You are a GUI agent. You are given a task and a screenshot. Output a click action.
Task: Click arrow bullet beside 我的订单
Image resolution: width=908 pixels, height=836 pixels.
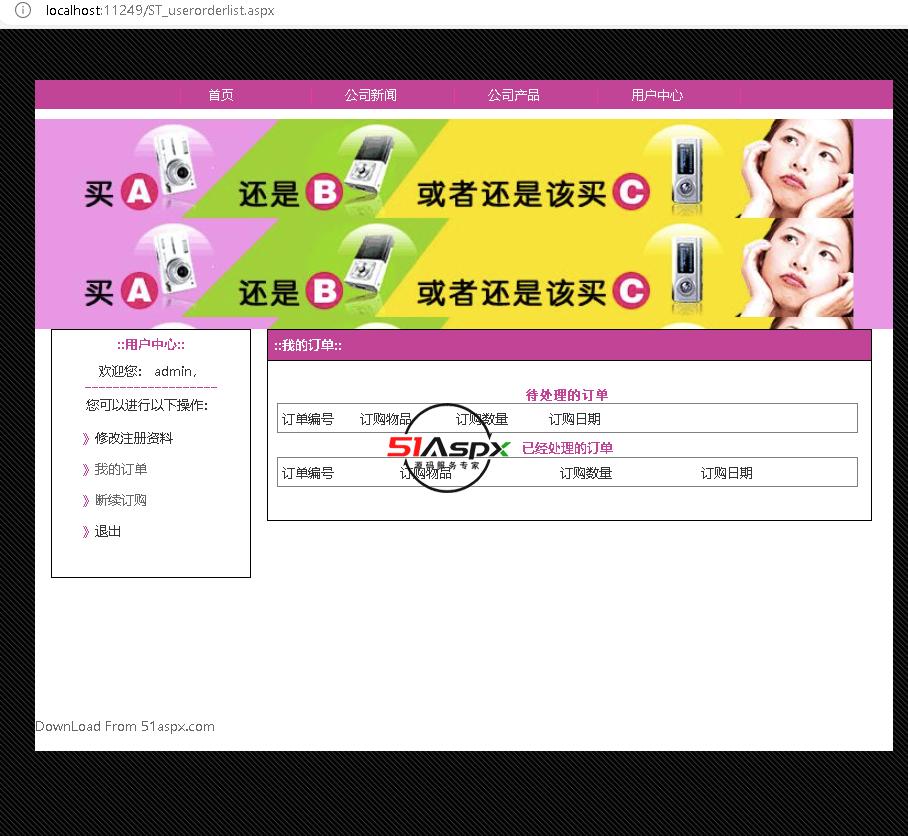pyautogui.click(x=86, y=470)
